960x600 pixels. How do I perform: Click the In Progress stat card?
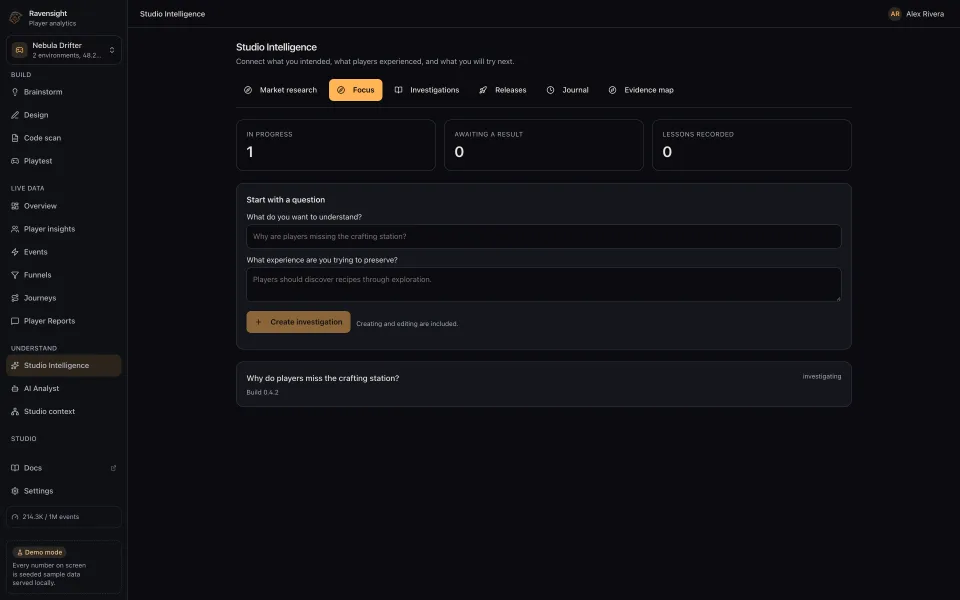click(336, 145)
